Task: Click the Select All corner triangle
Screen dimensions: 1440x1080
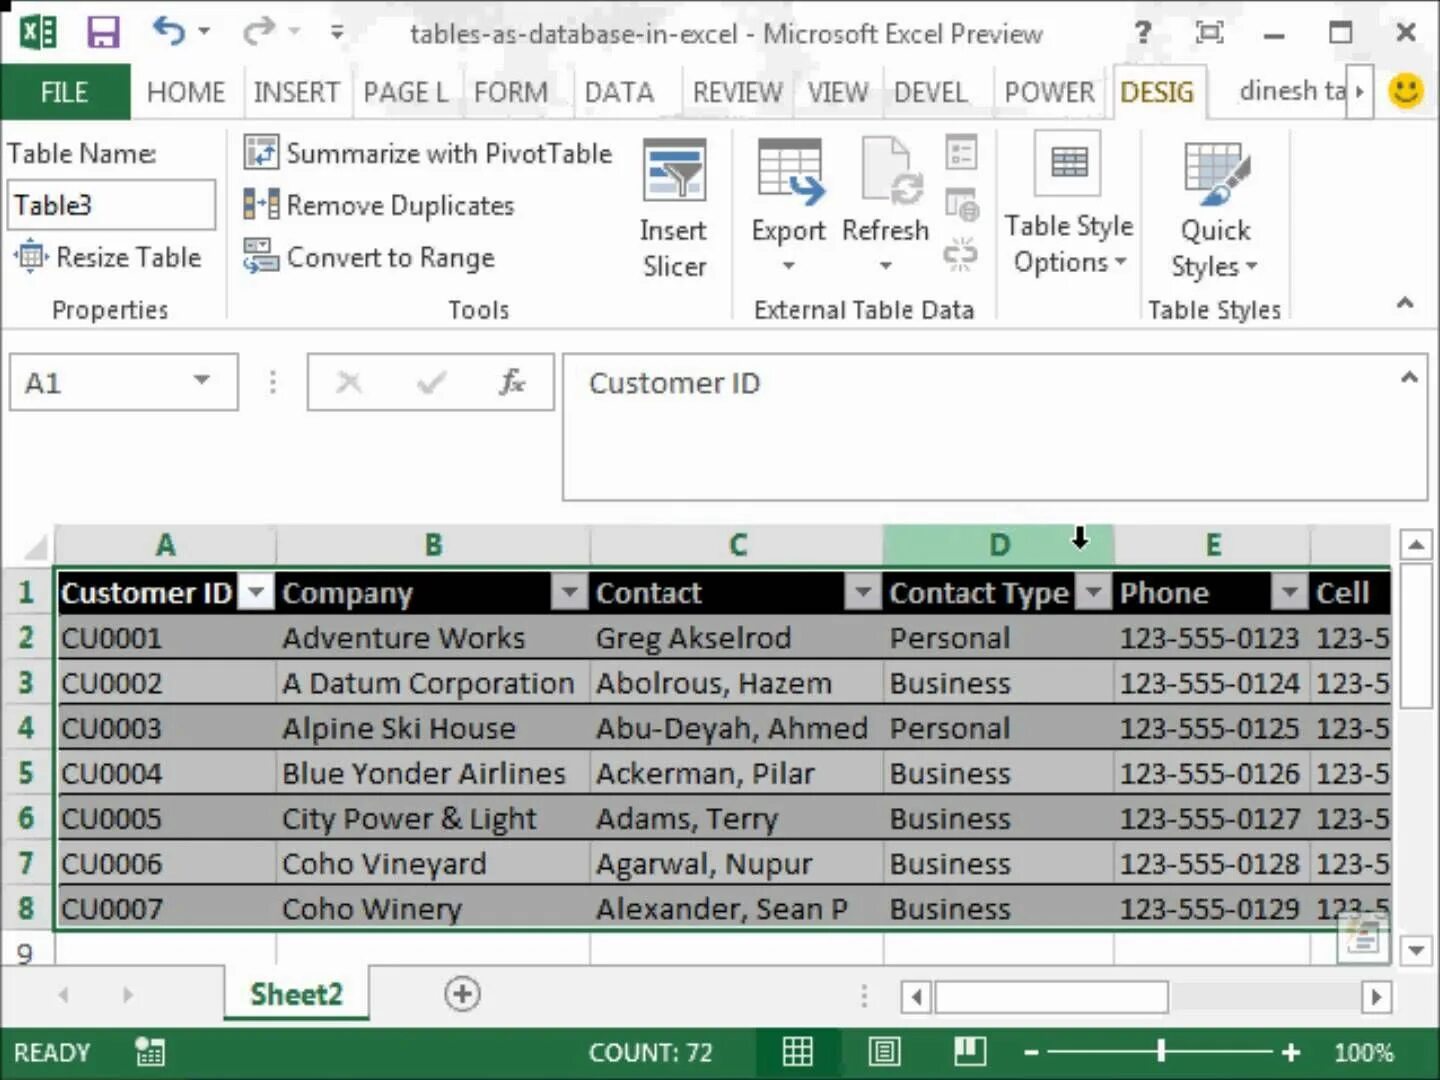Action: (36, 547)
